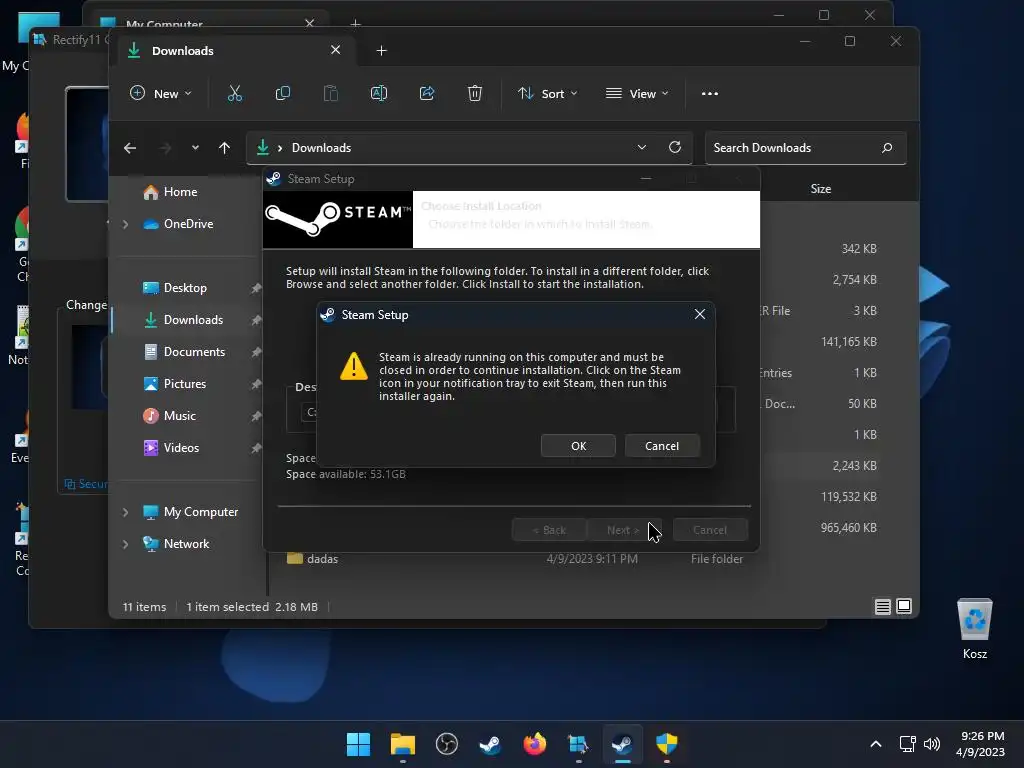Select Home in the navigation pane

(x=180, y=192)
